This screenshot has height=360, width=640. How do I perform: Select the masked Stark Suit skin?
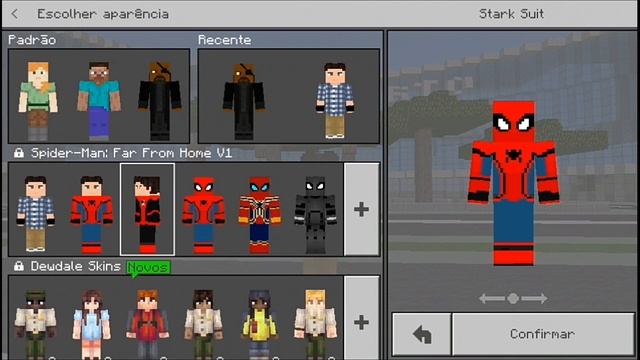point(203,215)
